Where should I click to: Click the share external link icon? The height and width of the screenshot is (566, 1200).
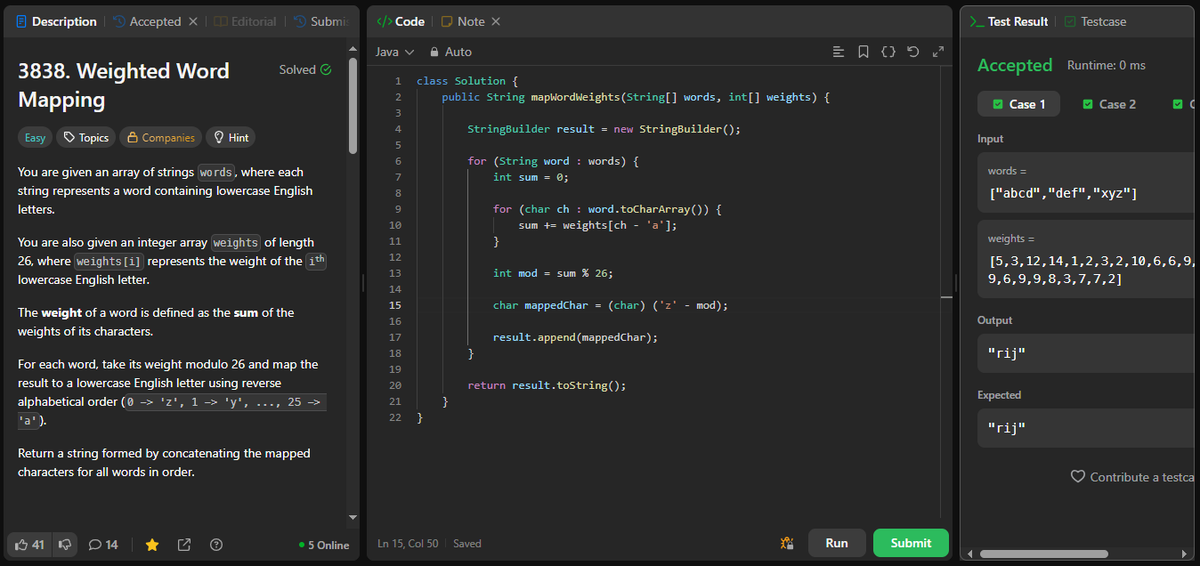[184, 544]
